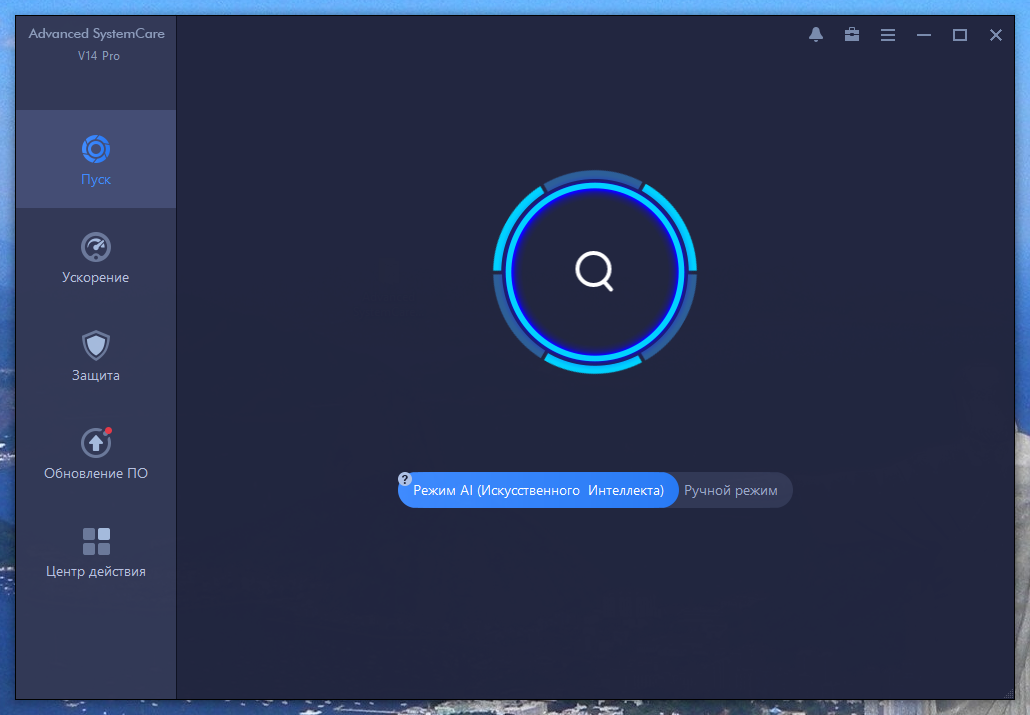Select the Центр действия tab label
The height and width of the screenshot is (715, 1030).
pyautogui.click(x=96, y=572)
